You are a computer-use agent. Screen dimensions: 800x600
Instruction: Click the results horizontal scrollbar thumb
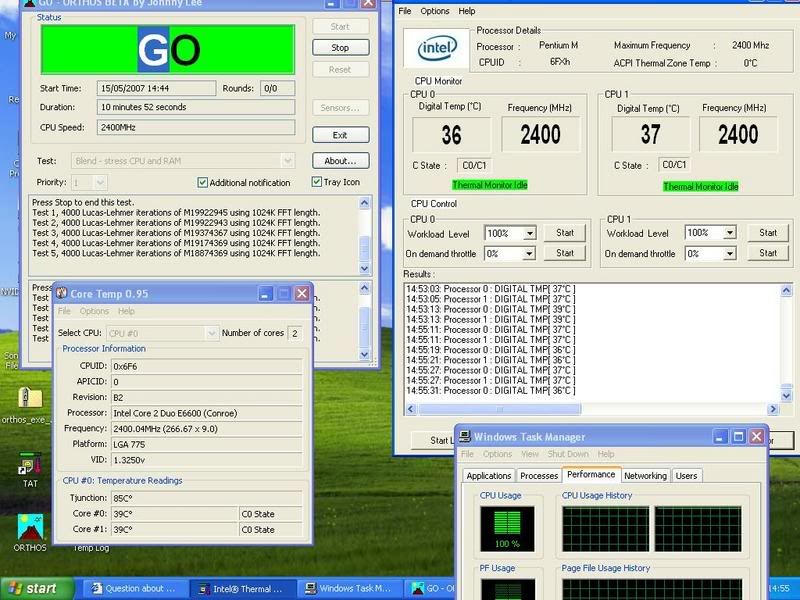[x=499, y=409]
